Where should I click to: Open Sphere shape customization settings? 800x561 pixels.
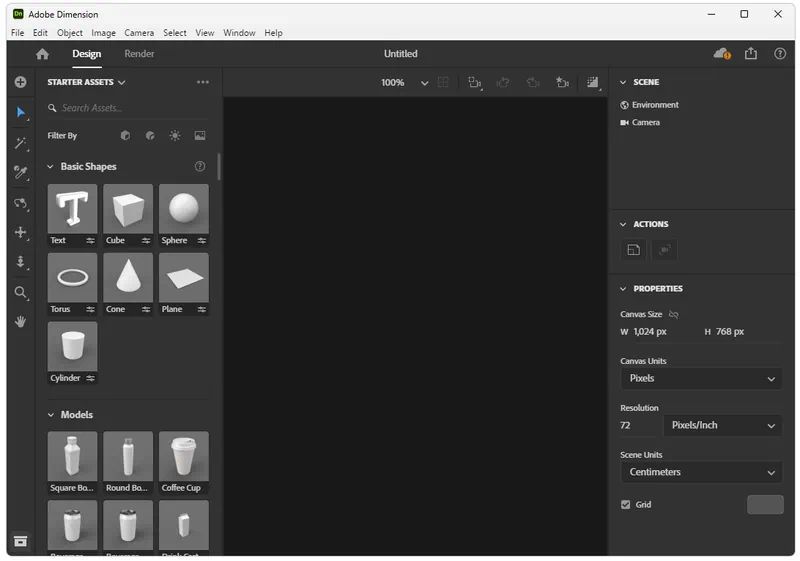[x=202, y=241]
